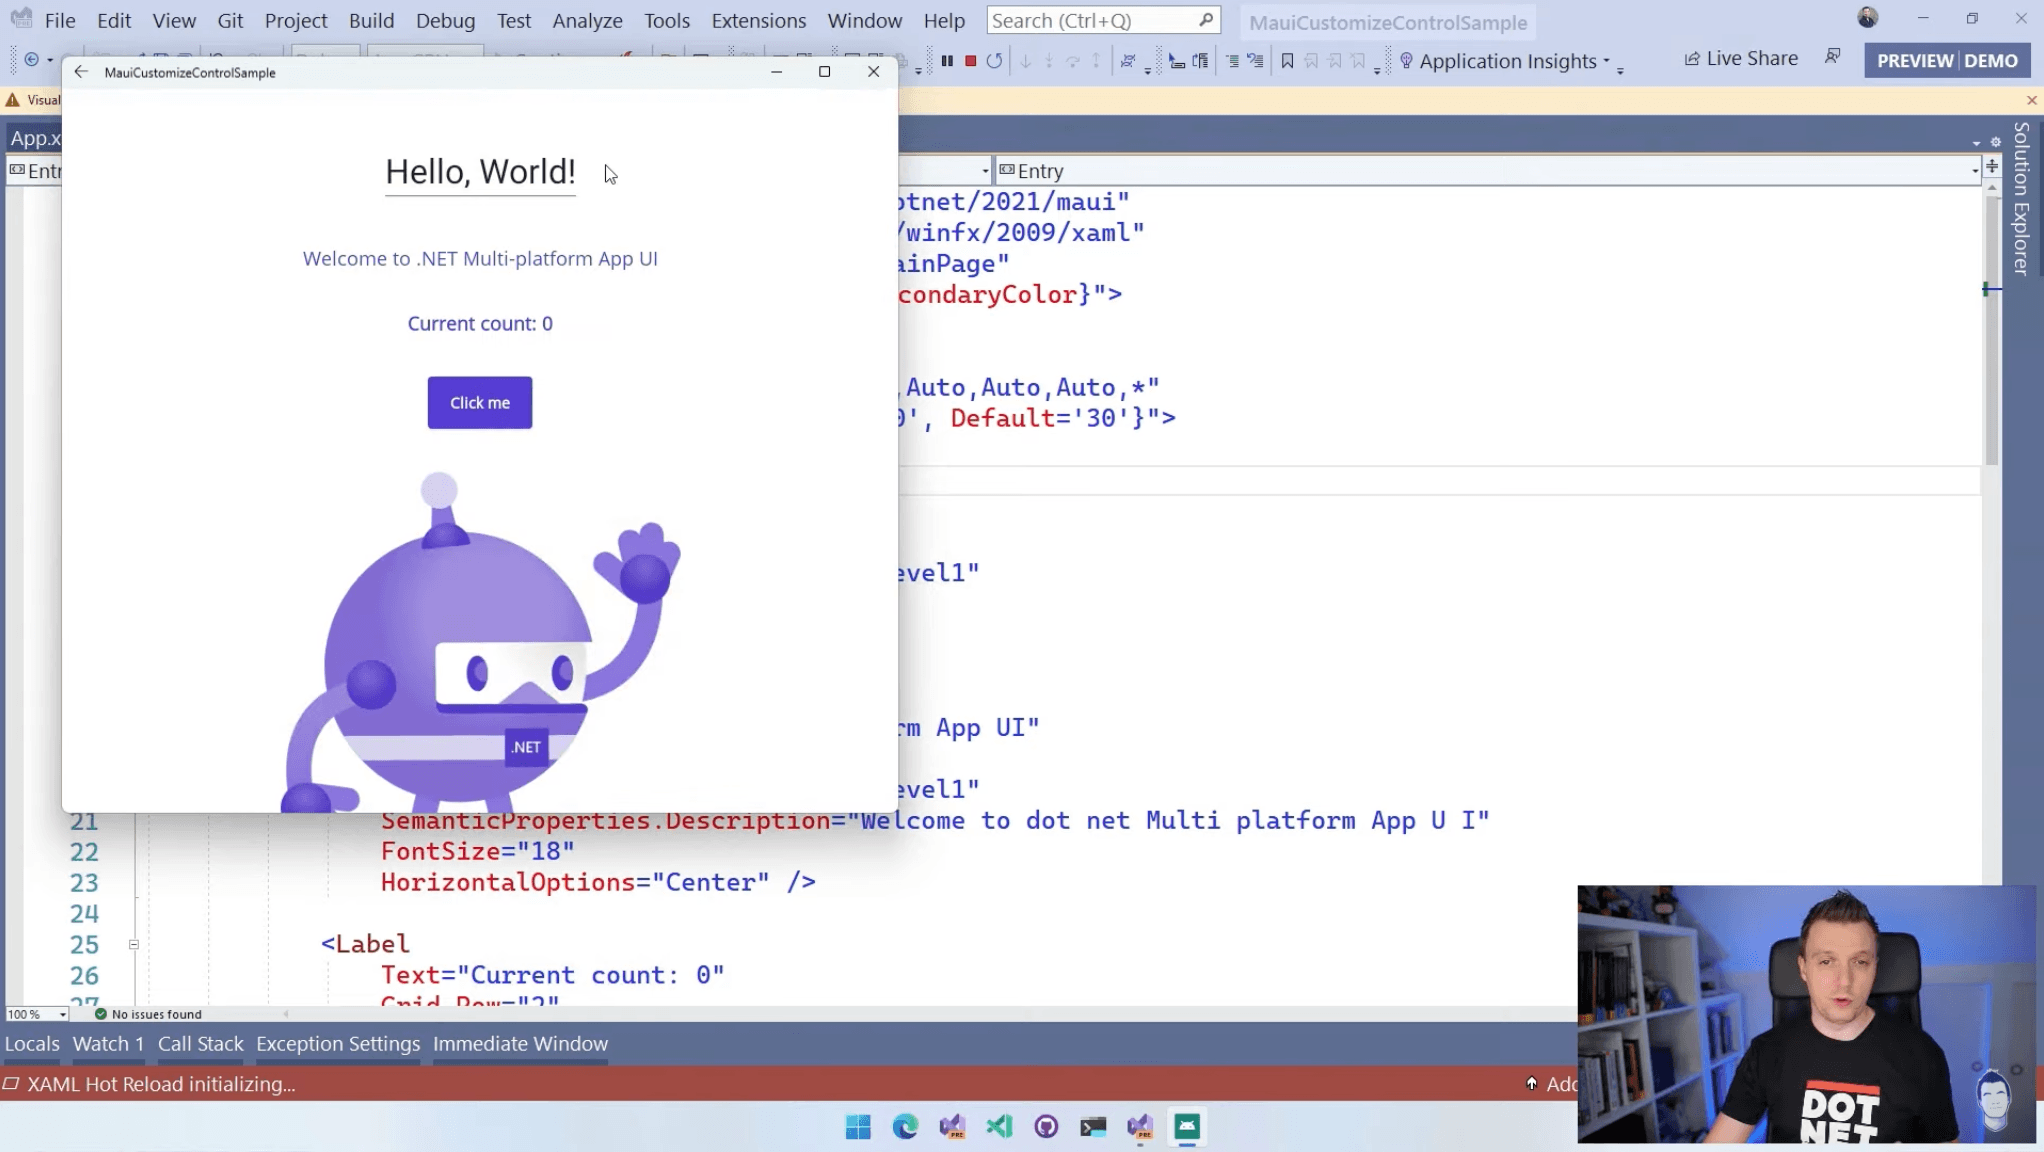
Task: Open the Windows Start menu
Action: (858, 1127)
